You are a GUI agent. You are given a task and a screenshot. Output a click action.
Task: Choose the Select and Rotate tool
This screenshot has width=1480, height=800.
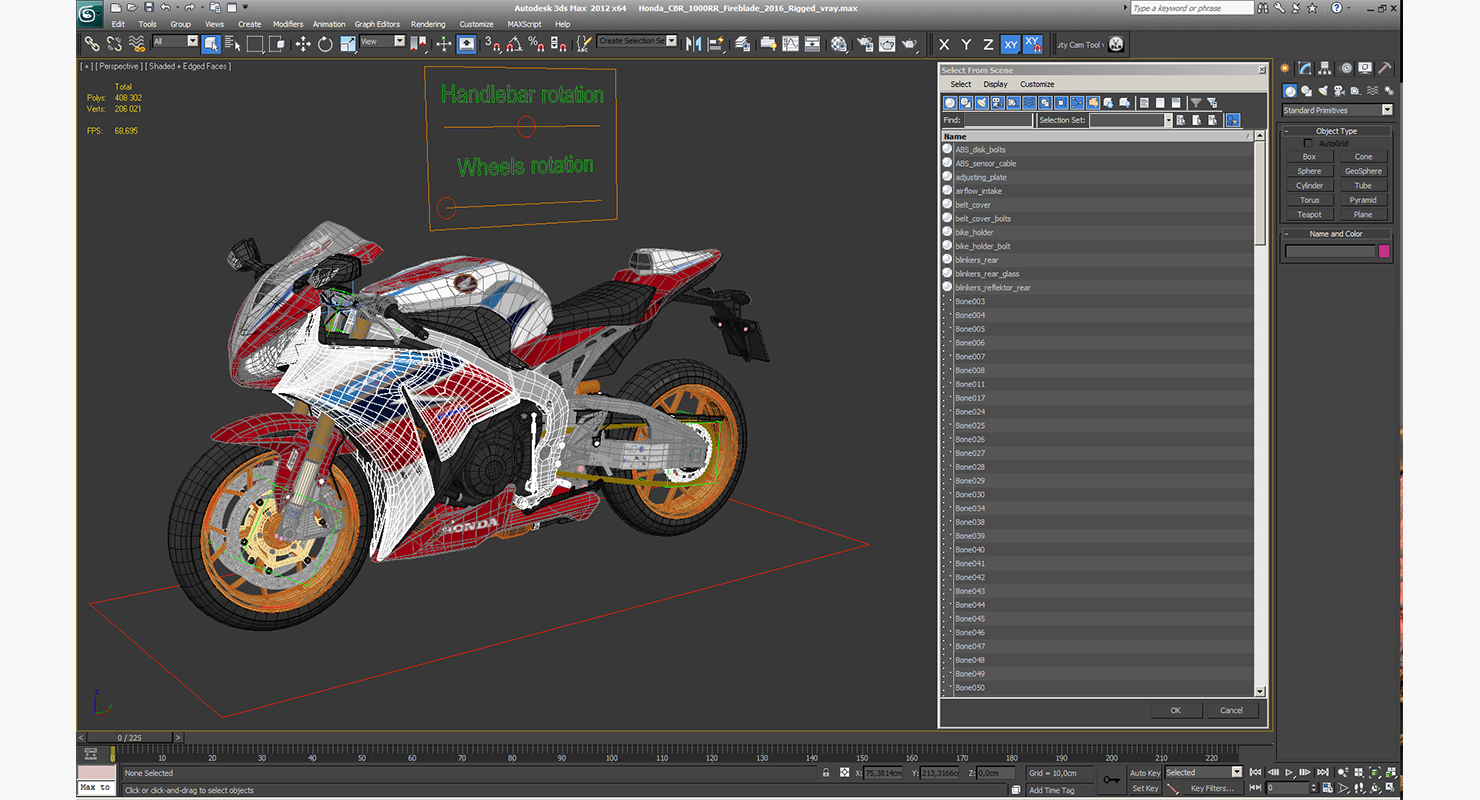(325, 44)
